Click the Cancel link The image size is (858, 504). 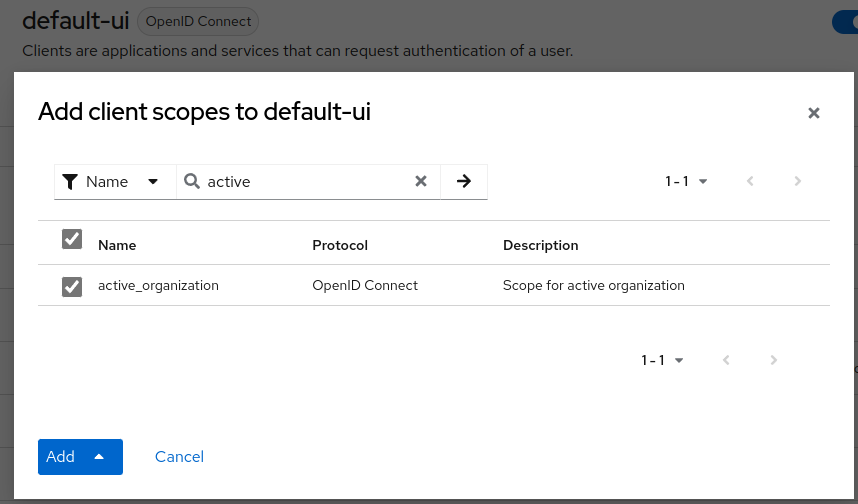coord(179,456)
